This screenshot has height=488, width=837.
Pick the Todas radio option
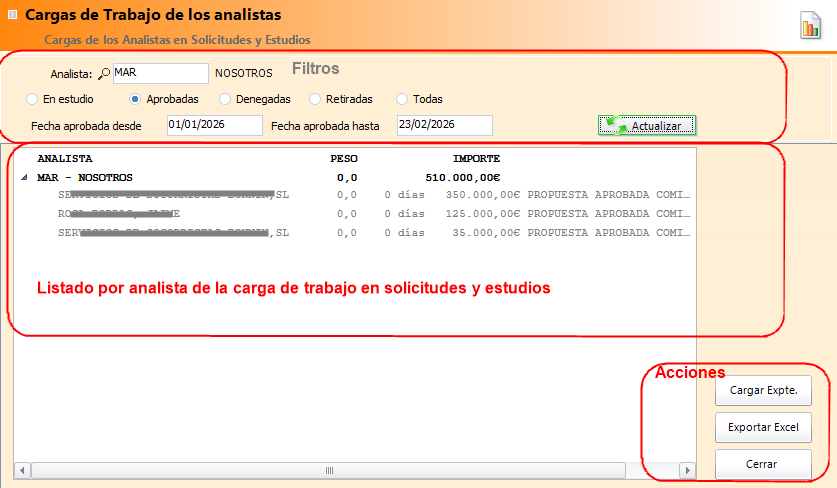402,99
